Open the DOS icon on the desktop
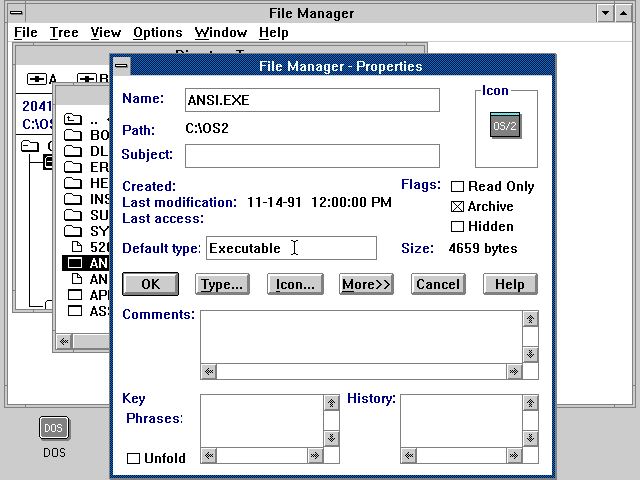The image size is (640, 480). coord(54,428)
